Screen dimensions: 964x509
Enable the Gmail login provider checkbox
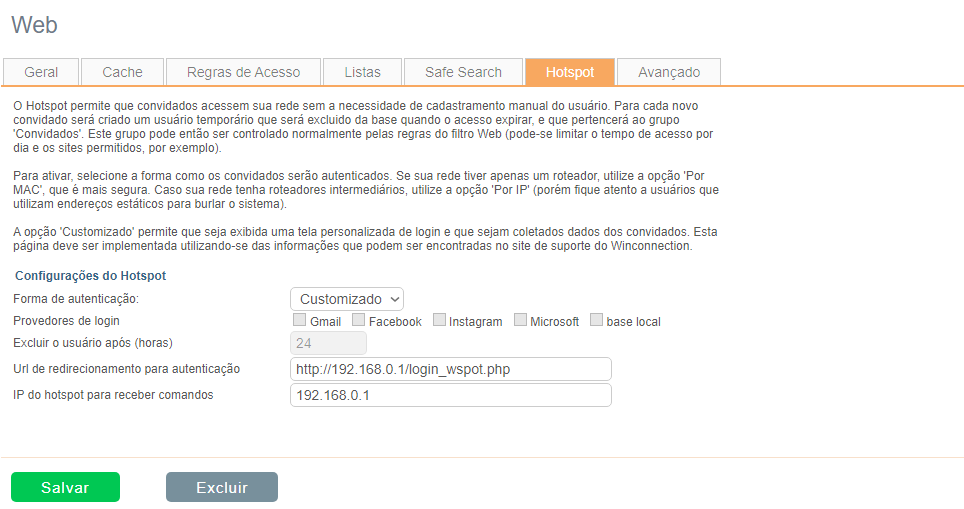pos(299,320)
